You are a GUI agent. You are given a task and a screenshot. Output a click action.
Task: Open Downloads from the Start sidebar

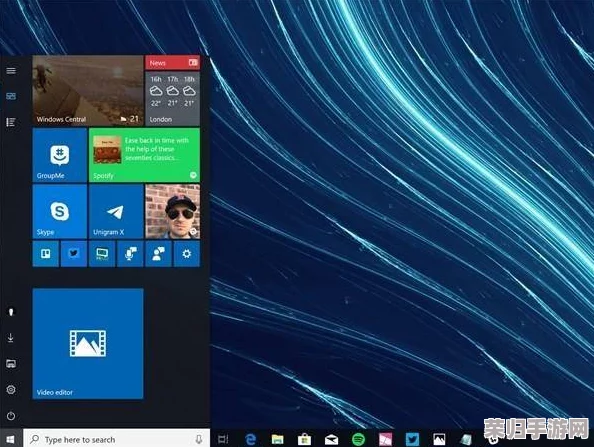[x=11, y=338]
